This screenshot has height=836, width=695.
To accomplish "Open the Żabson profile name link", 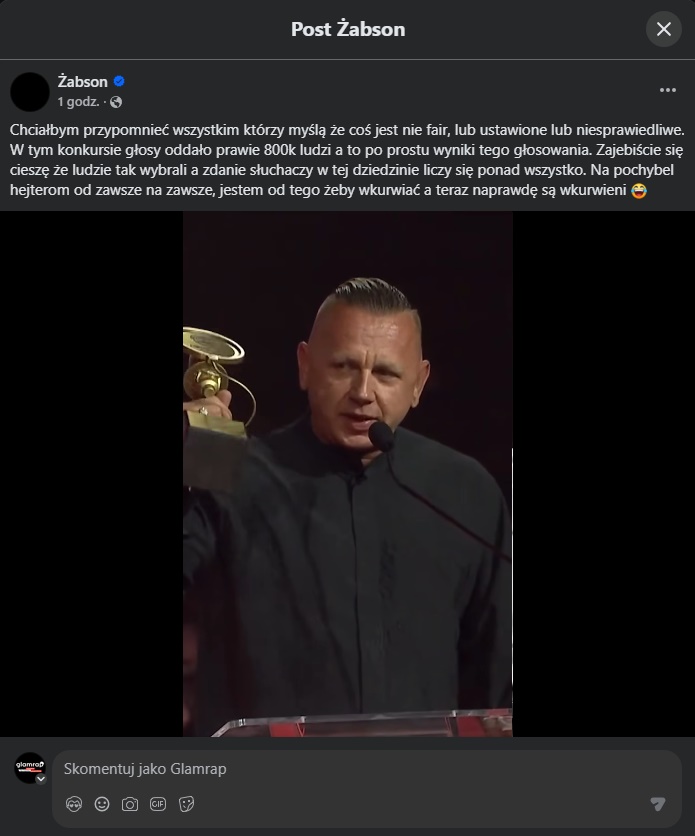I will [83, 82].
